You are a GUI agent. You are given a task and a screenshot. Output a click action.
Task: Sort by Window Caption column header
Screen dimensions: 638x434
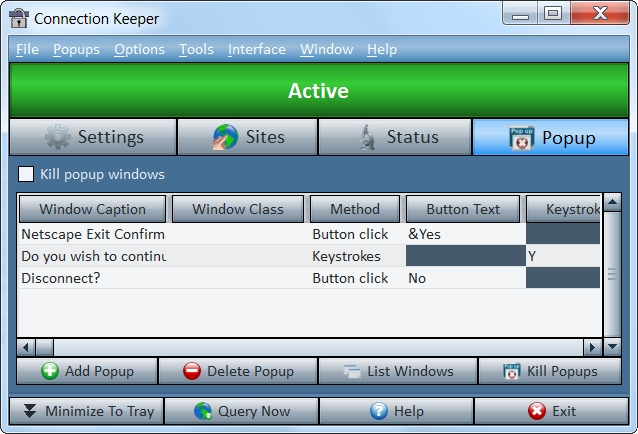(x=92, y=209)
